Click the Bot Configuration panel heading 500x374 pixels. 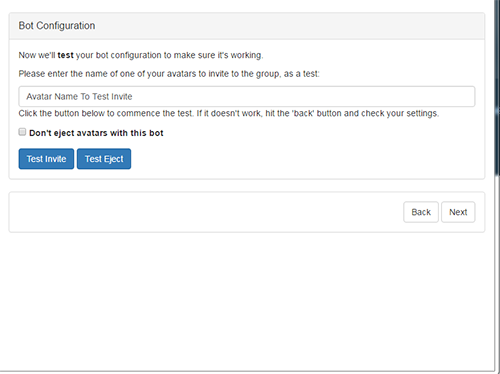click(x=57, y=26)
